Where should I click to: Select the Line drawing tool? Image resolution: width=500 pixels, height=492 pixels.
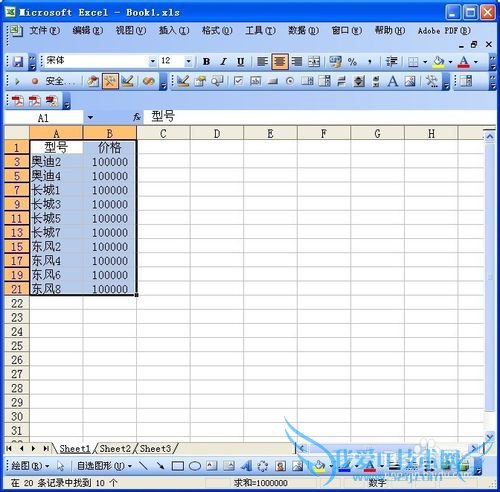[x=143, y=466]
